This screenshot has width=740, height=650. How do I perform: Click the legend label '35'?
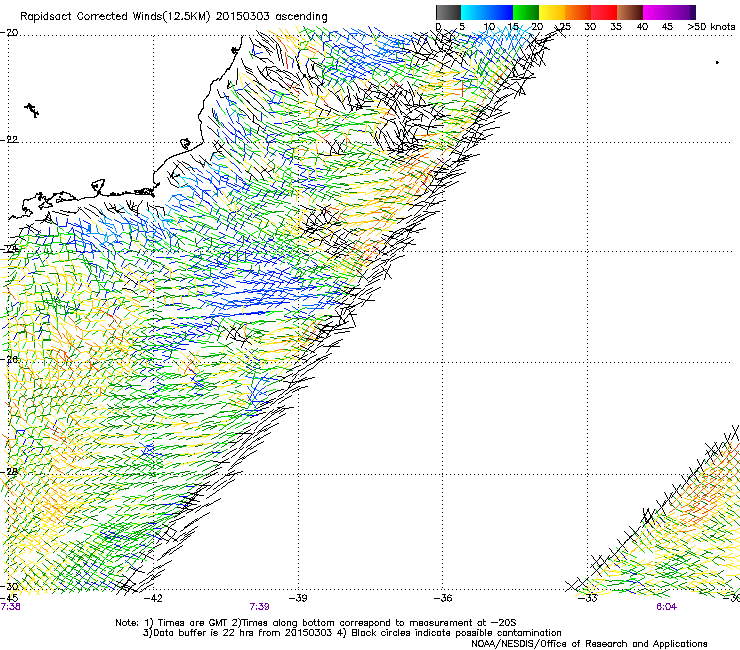tap(616, 27)
